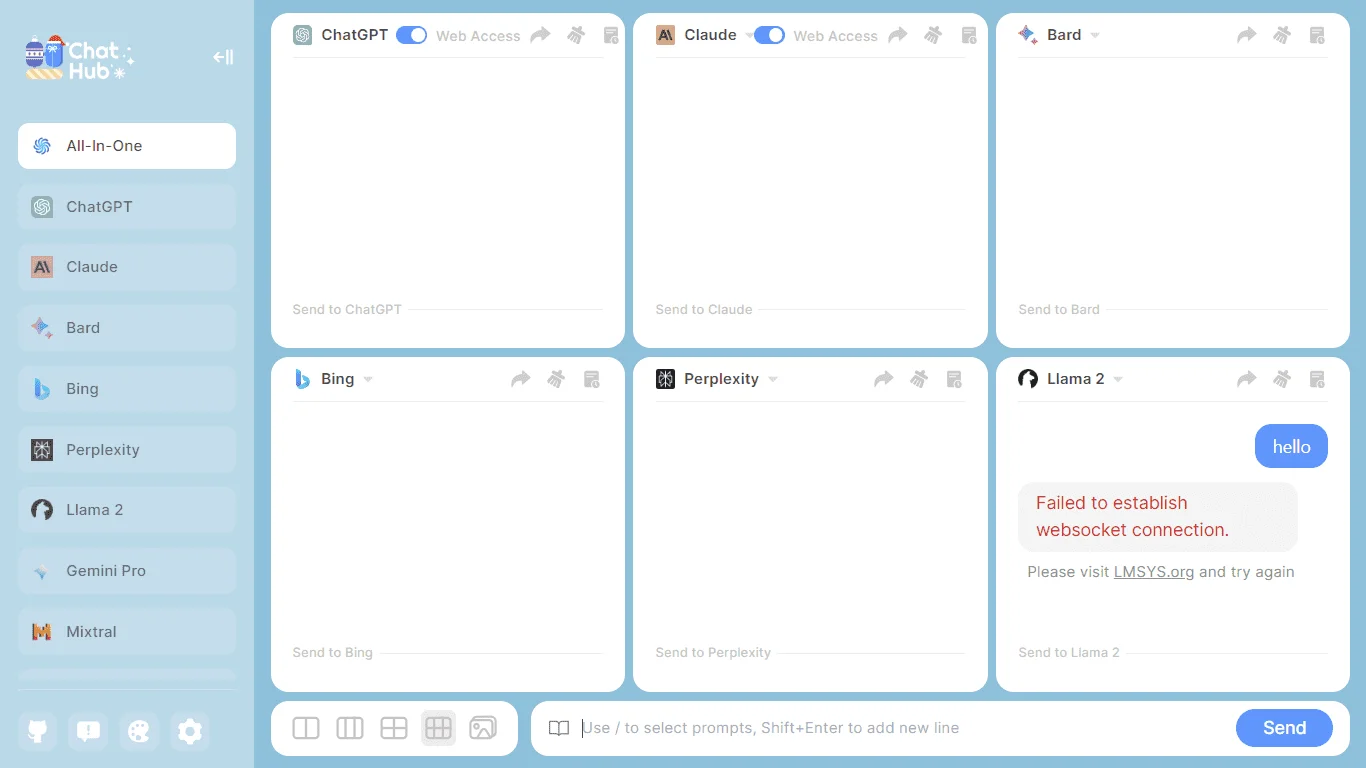Share the Llama 2 conversation
Screen dimensions: 1366x768
click(1246, 379)
